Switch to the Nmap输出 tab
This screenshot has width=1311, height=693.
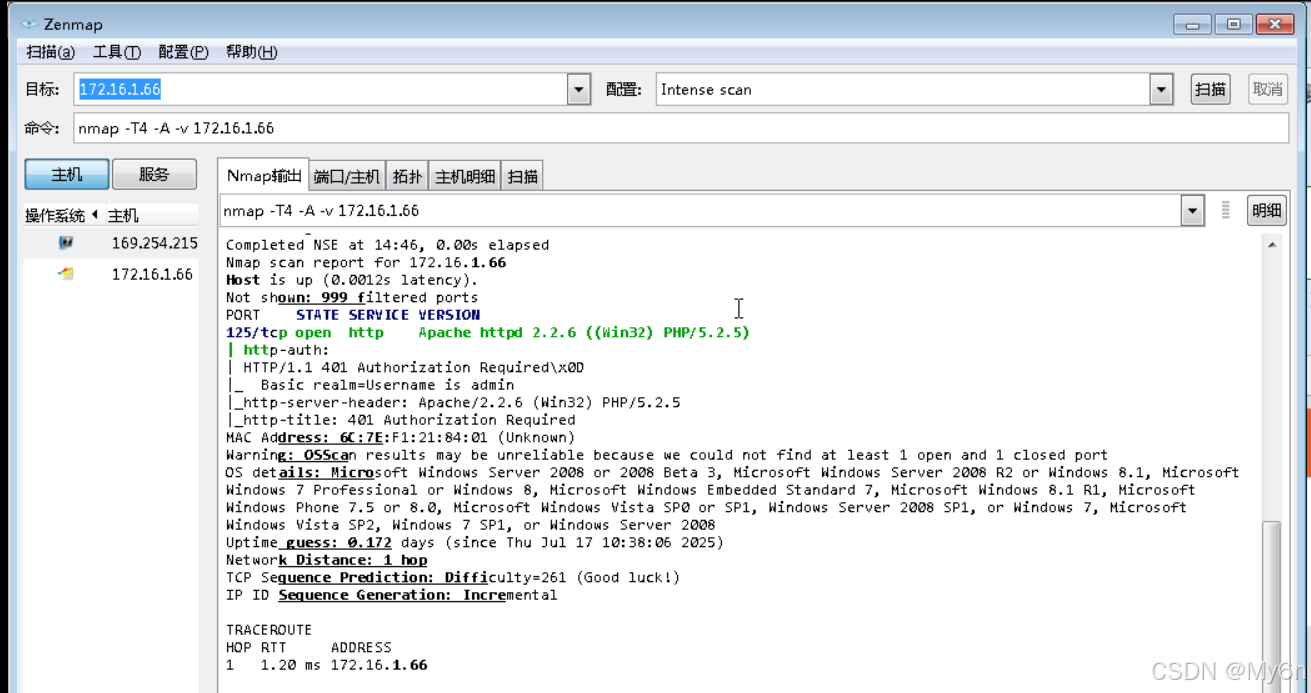click(264, 175)
